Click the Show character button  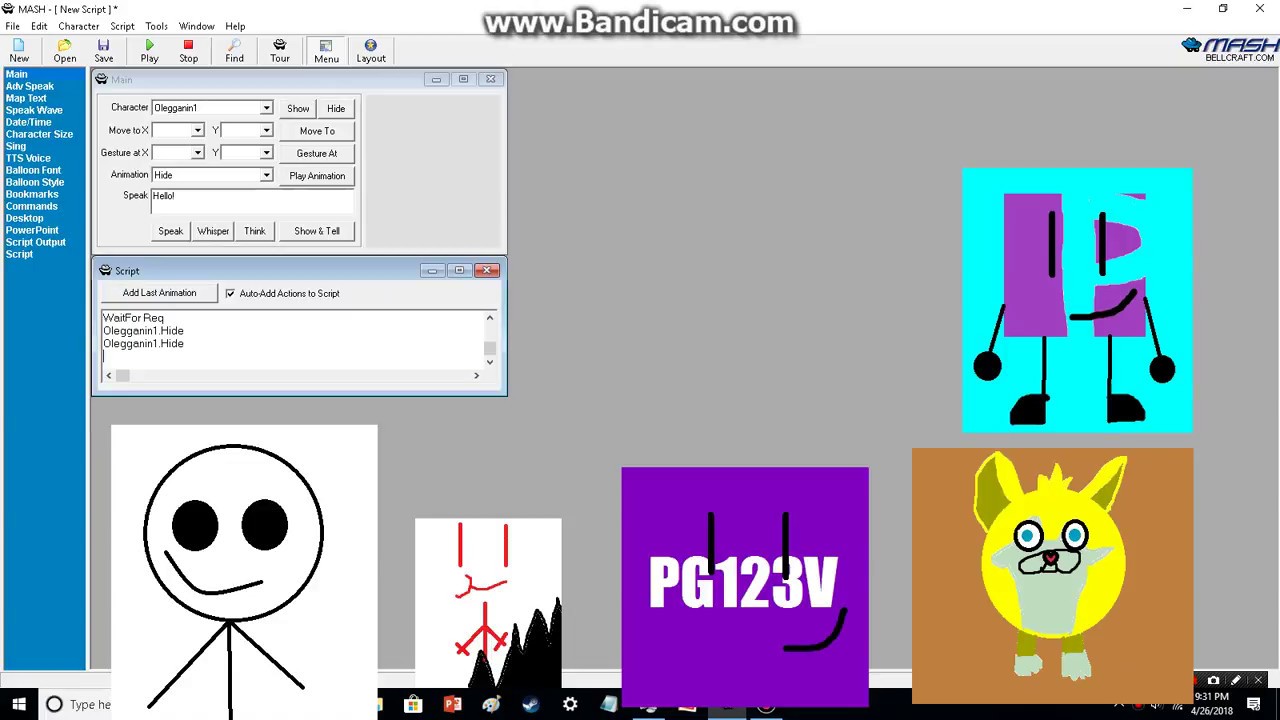[x=298, y=108]
